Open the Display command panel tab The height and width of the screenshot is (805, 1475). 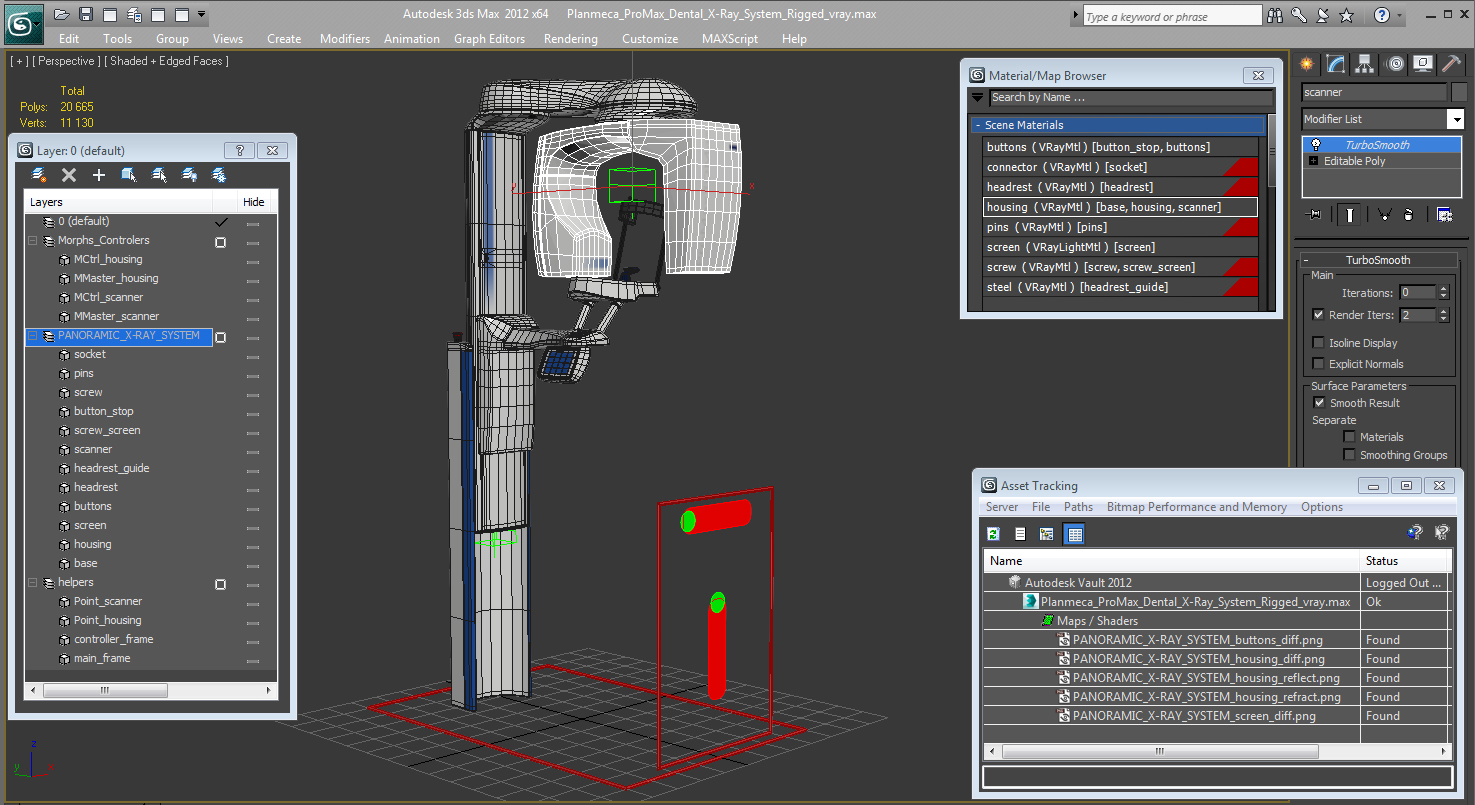(x=1424, y=64)
